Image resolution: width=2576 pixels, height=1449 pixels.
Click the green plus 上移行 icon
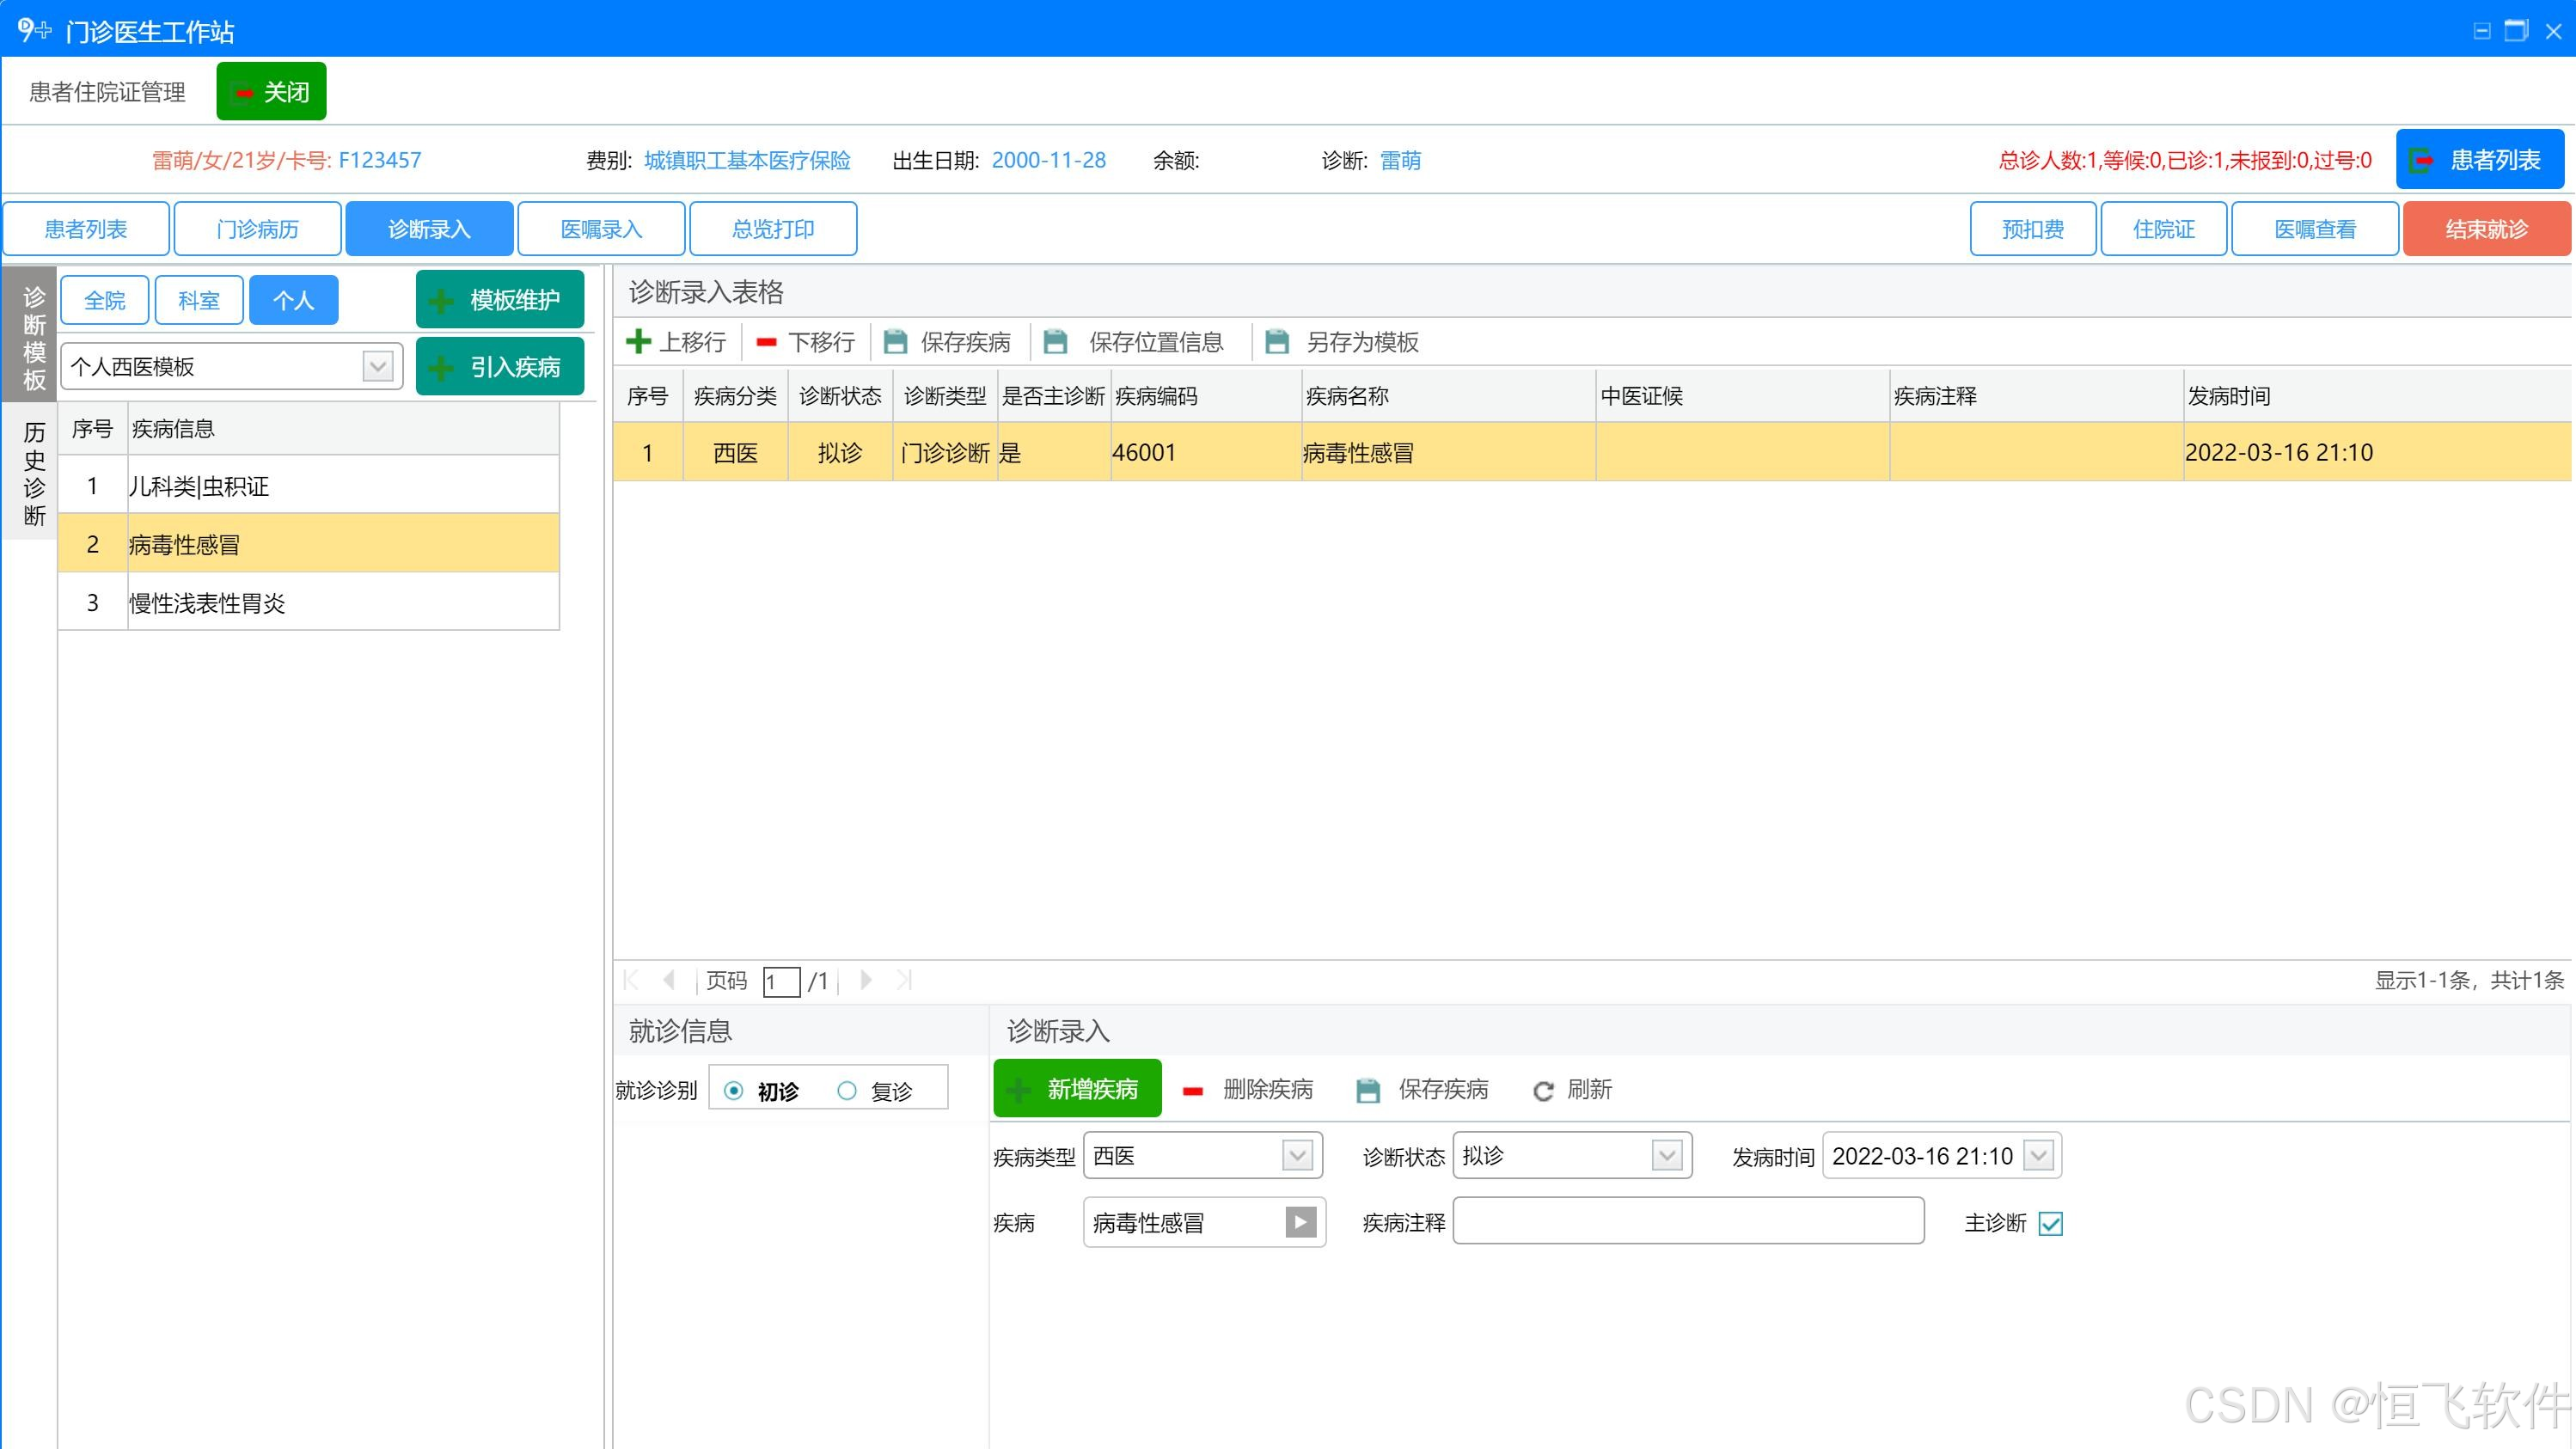click(638, 342)
